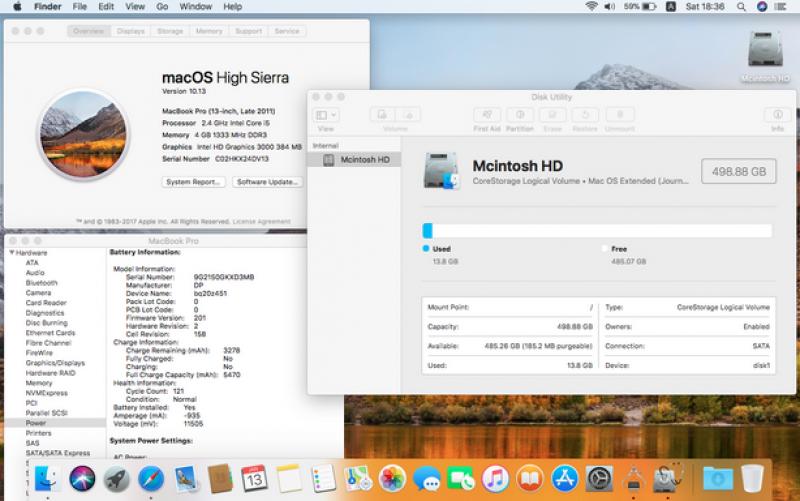The width and height of the screenshot is (800, 501).
Task: Click the System Report... button
Action: coord(193,182)
